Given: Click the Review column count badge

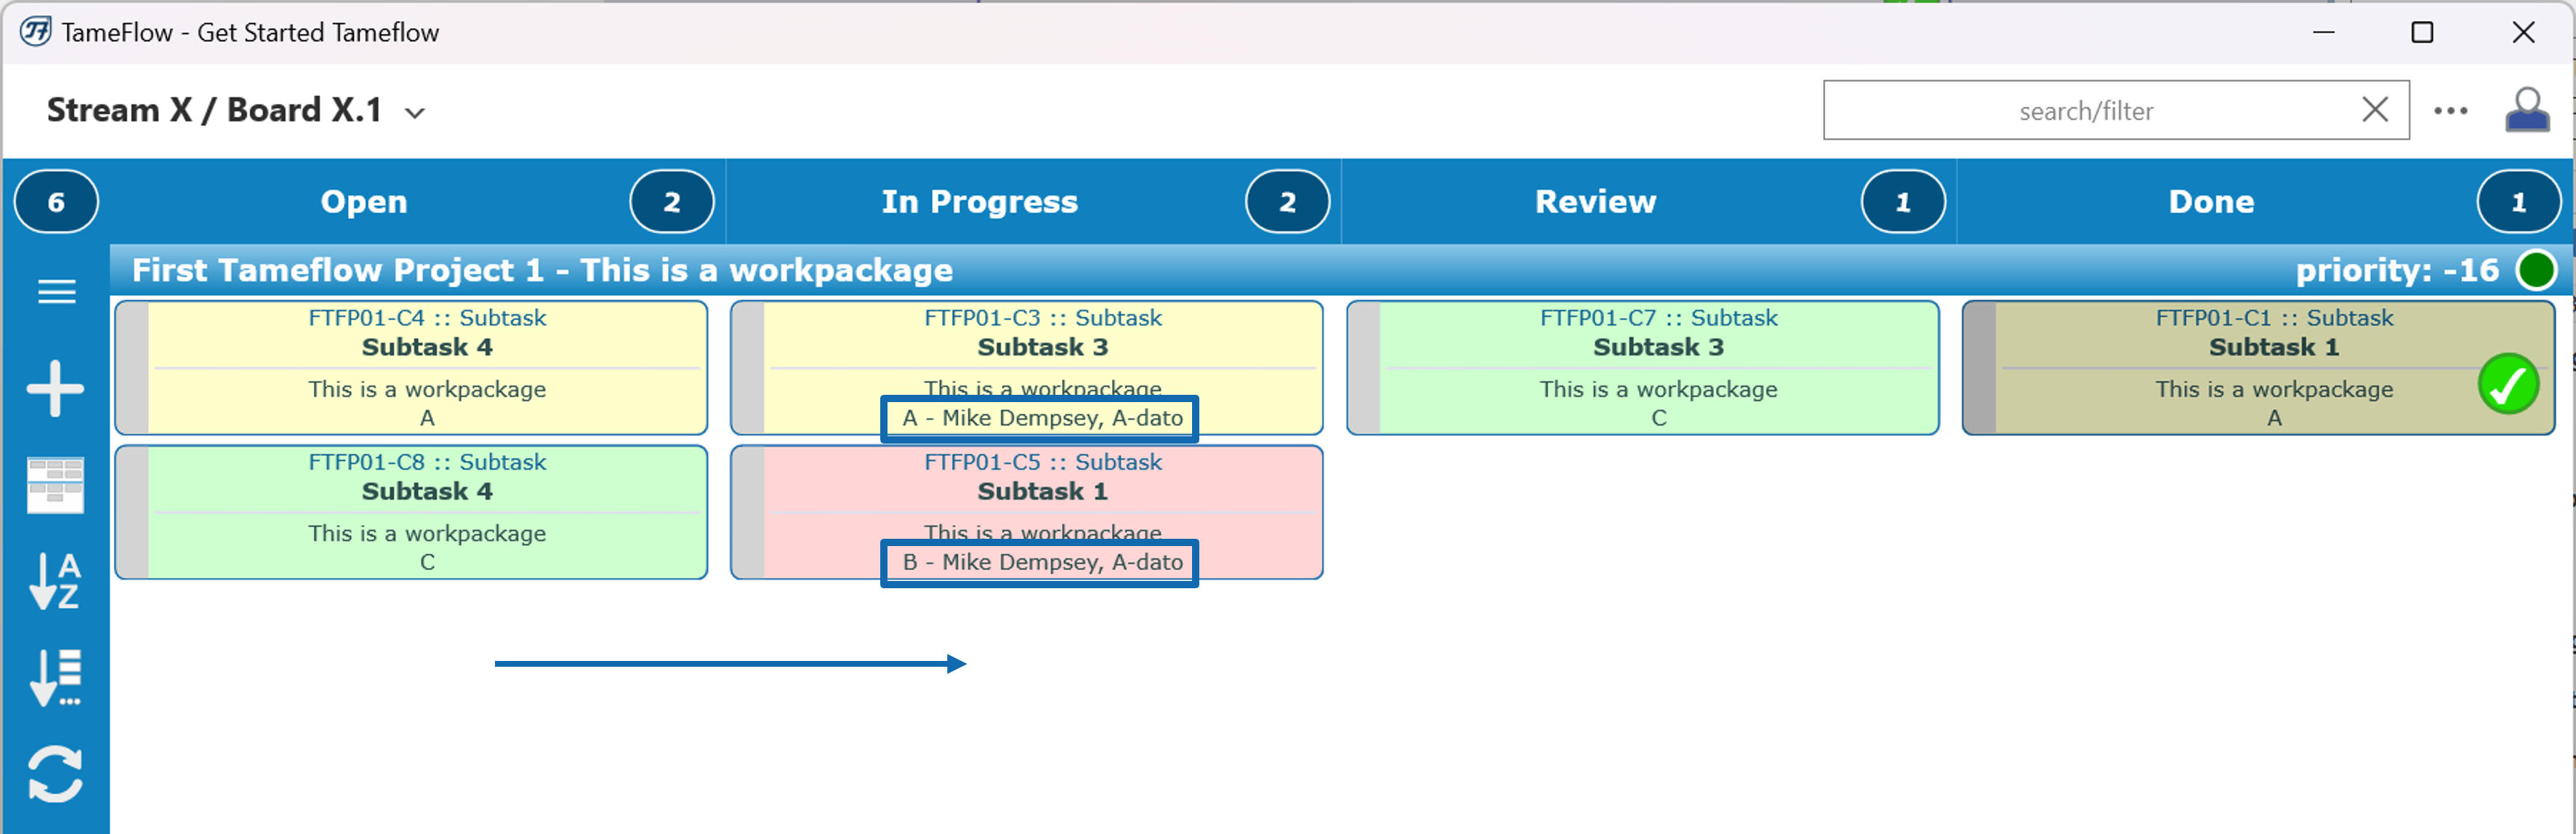Looking at the screenshot, I should (x=1903, y=202).
